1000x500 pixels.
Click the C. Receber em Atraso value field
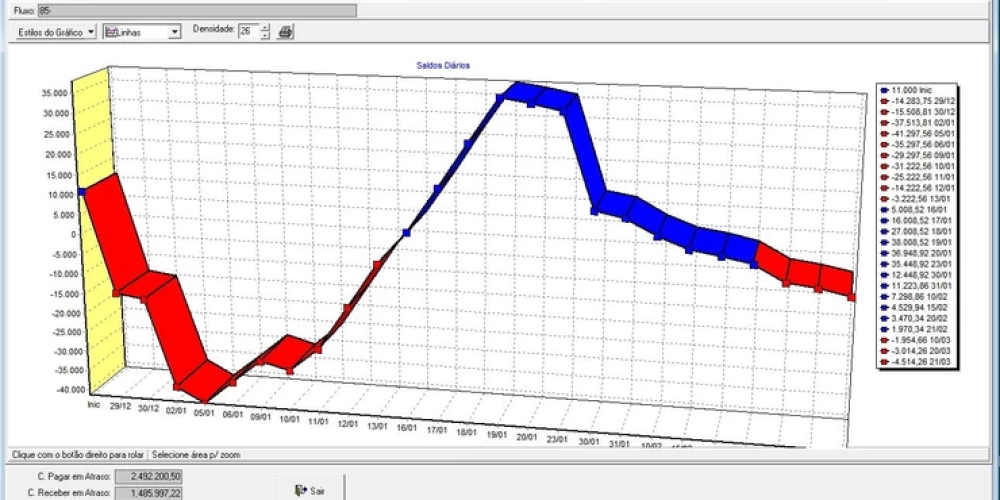pos(149,494)
